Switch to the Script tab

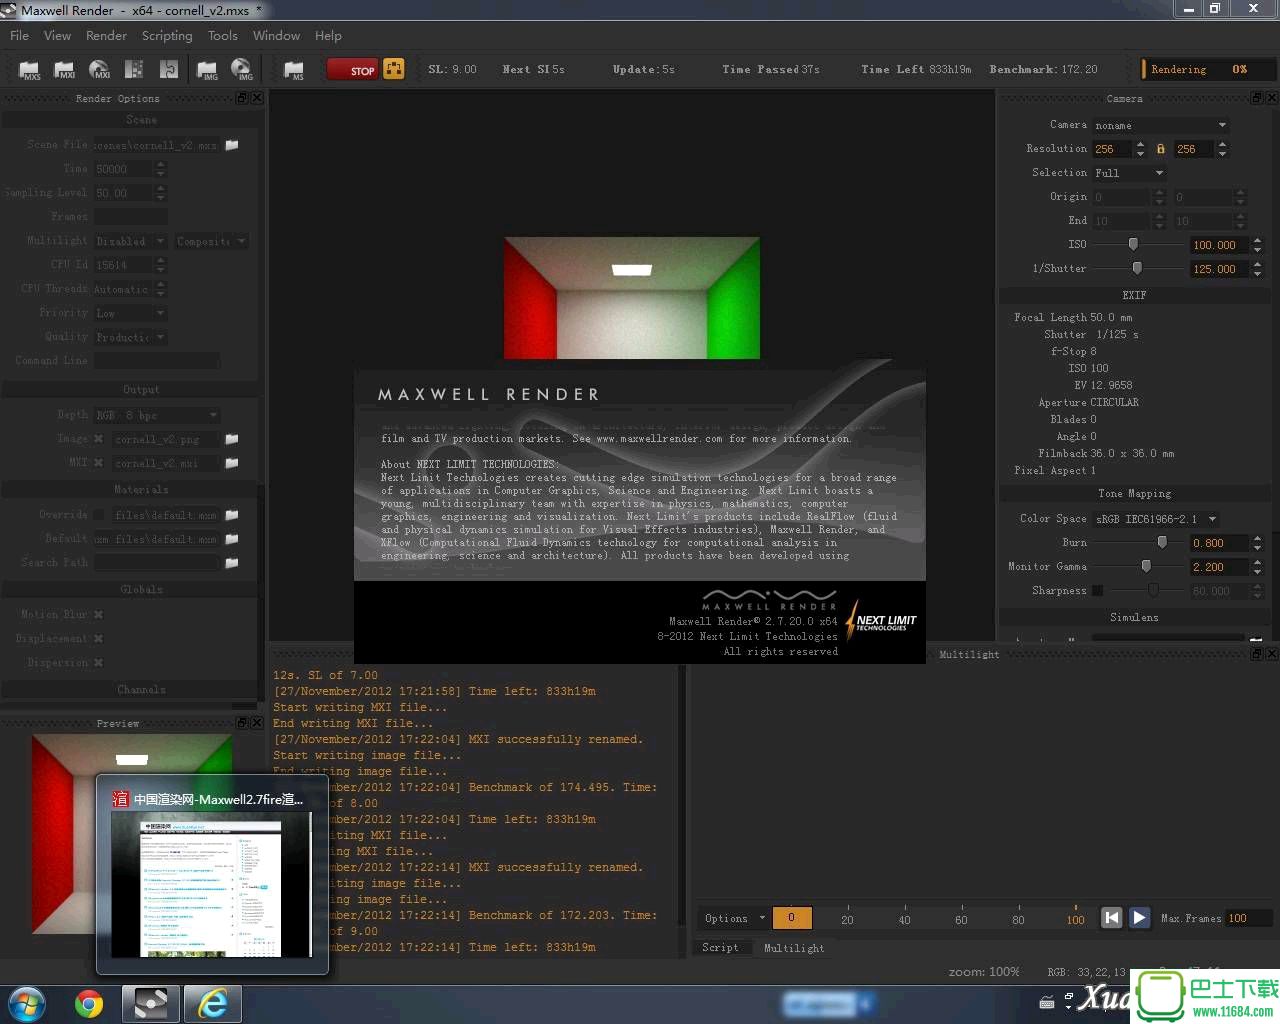[720, 947]
